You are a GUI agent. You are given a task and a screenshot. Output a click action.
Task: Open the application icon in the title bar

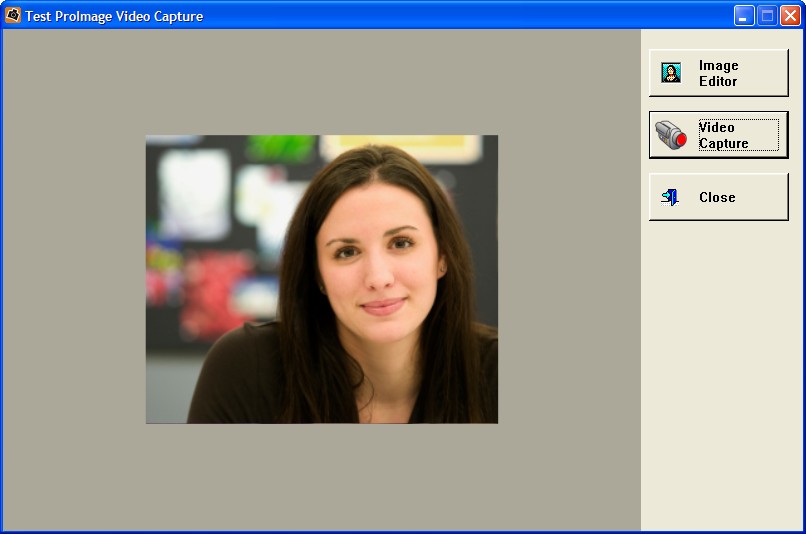tap(13, 15)
